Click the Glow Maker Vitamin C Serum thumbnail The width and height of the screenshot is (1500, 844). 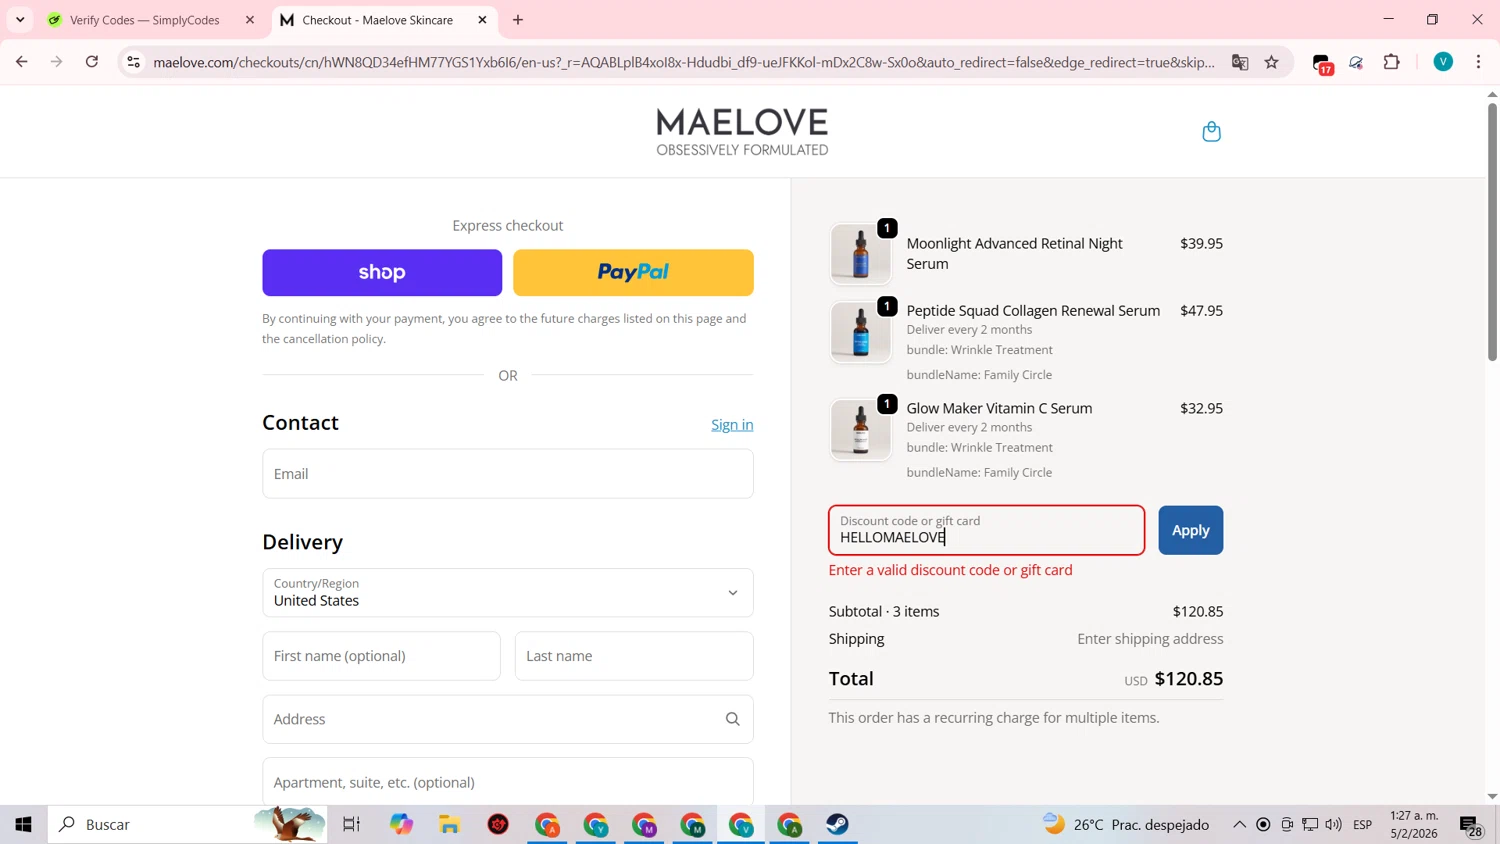861,430
